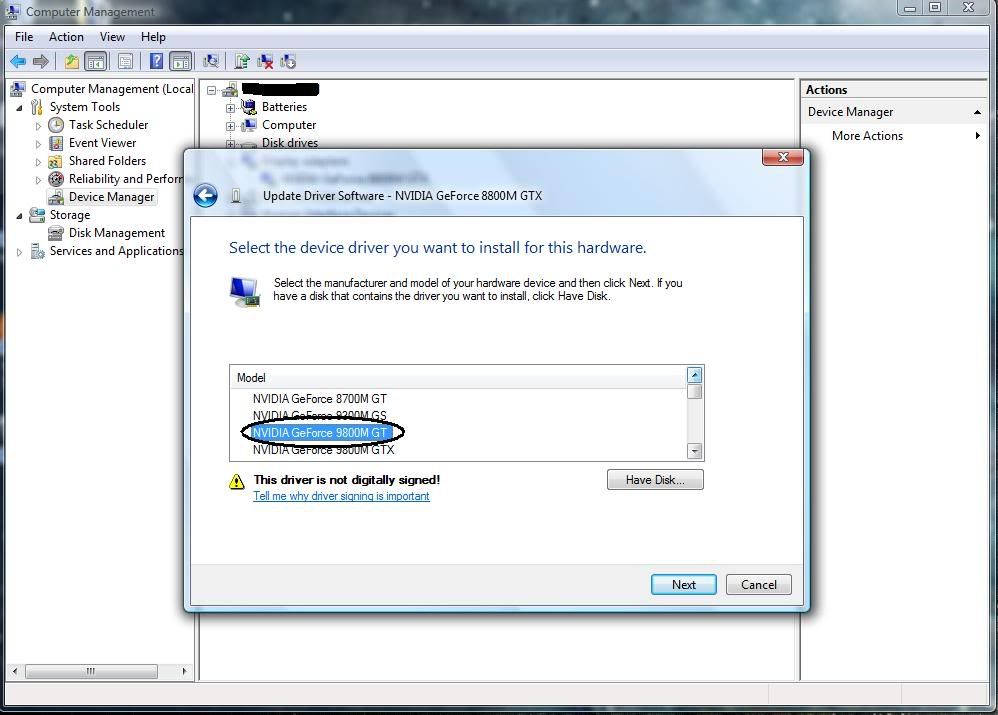Click the Storage icon in console tree

[x=37, y=215]
